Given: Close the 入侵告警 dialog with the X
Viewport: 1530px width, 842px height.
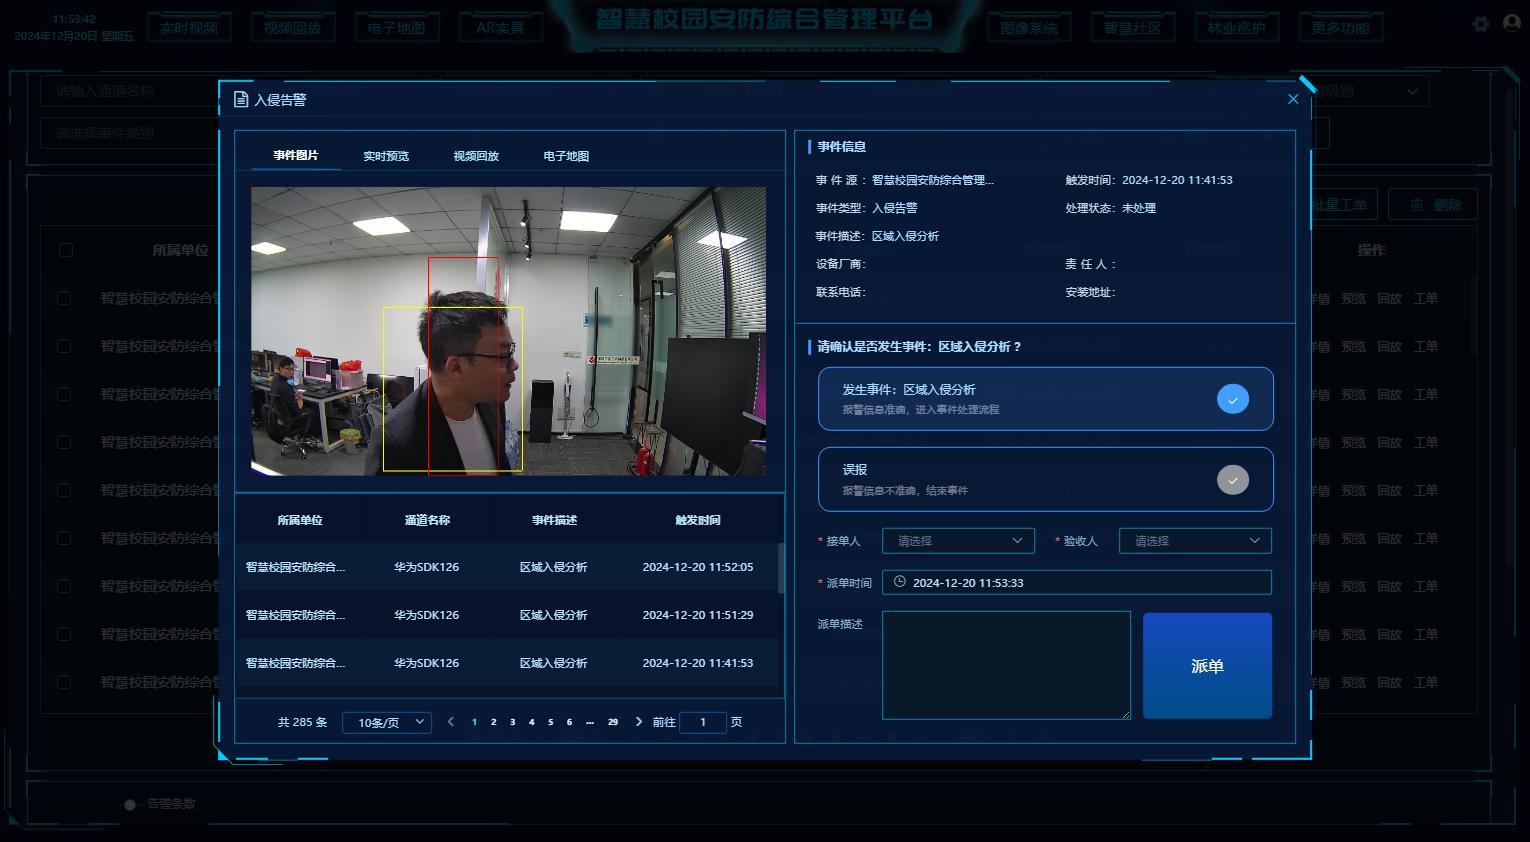Looking at the screenshot, I should [x=1293, y=99].
